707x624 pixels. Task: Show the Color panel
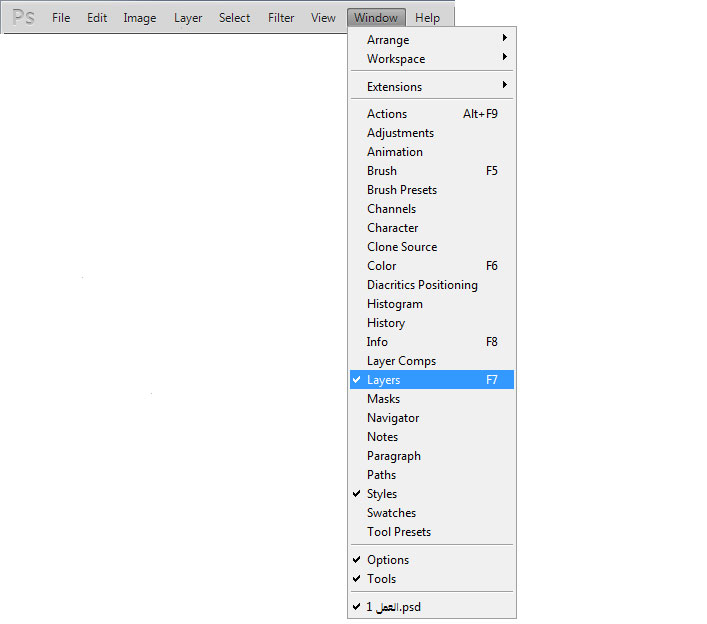[432, 266]
